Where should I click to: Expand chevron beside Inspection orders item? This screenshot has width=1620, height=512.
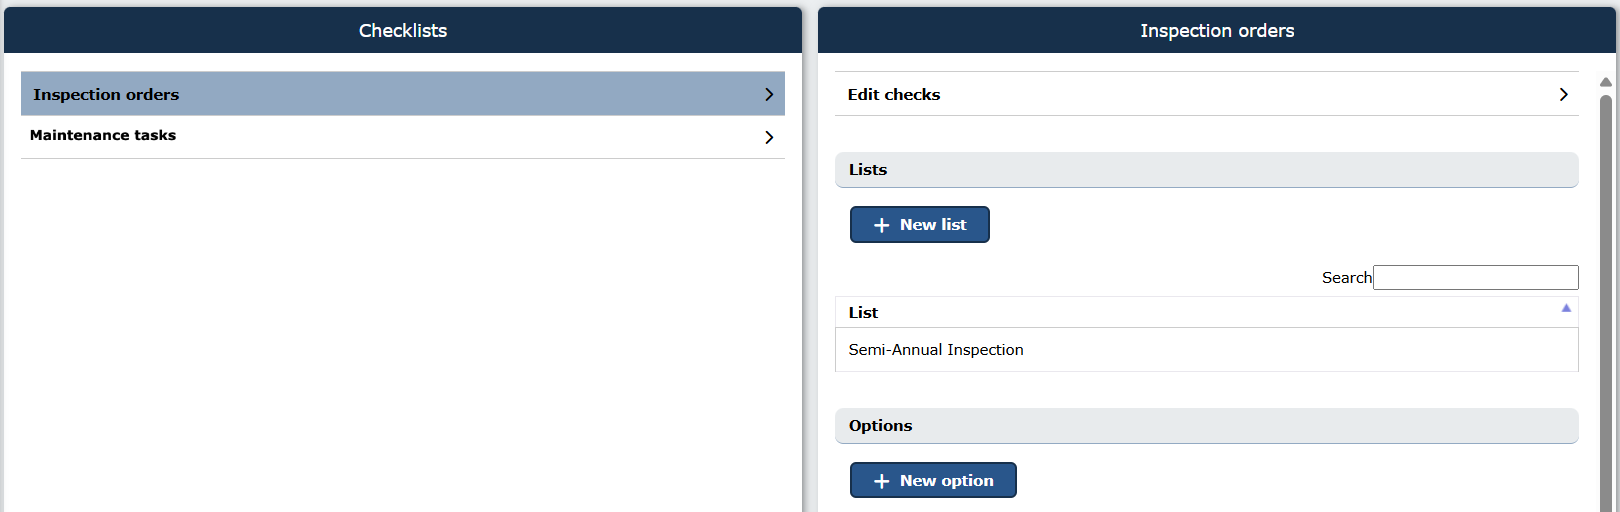point(769,94)
